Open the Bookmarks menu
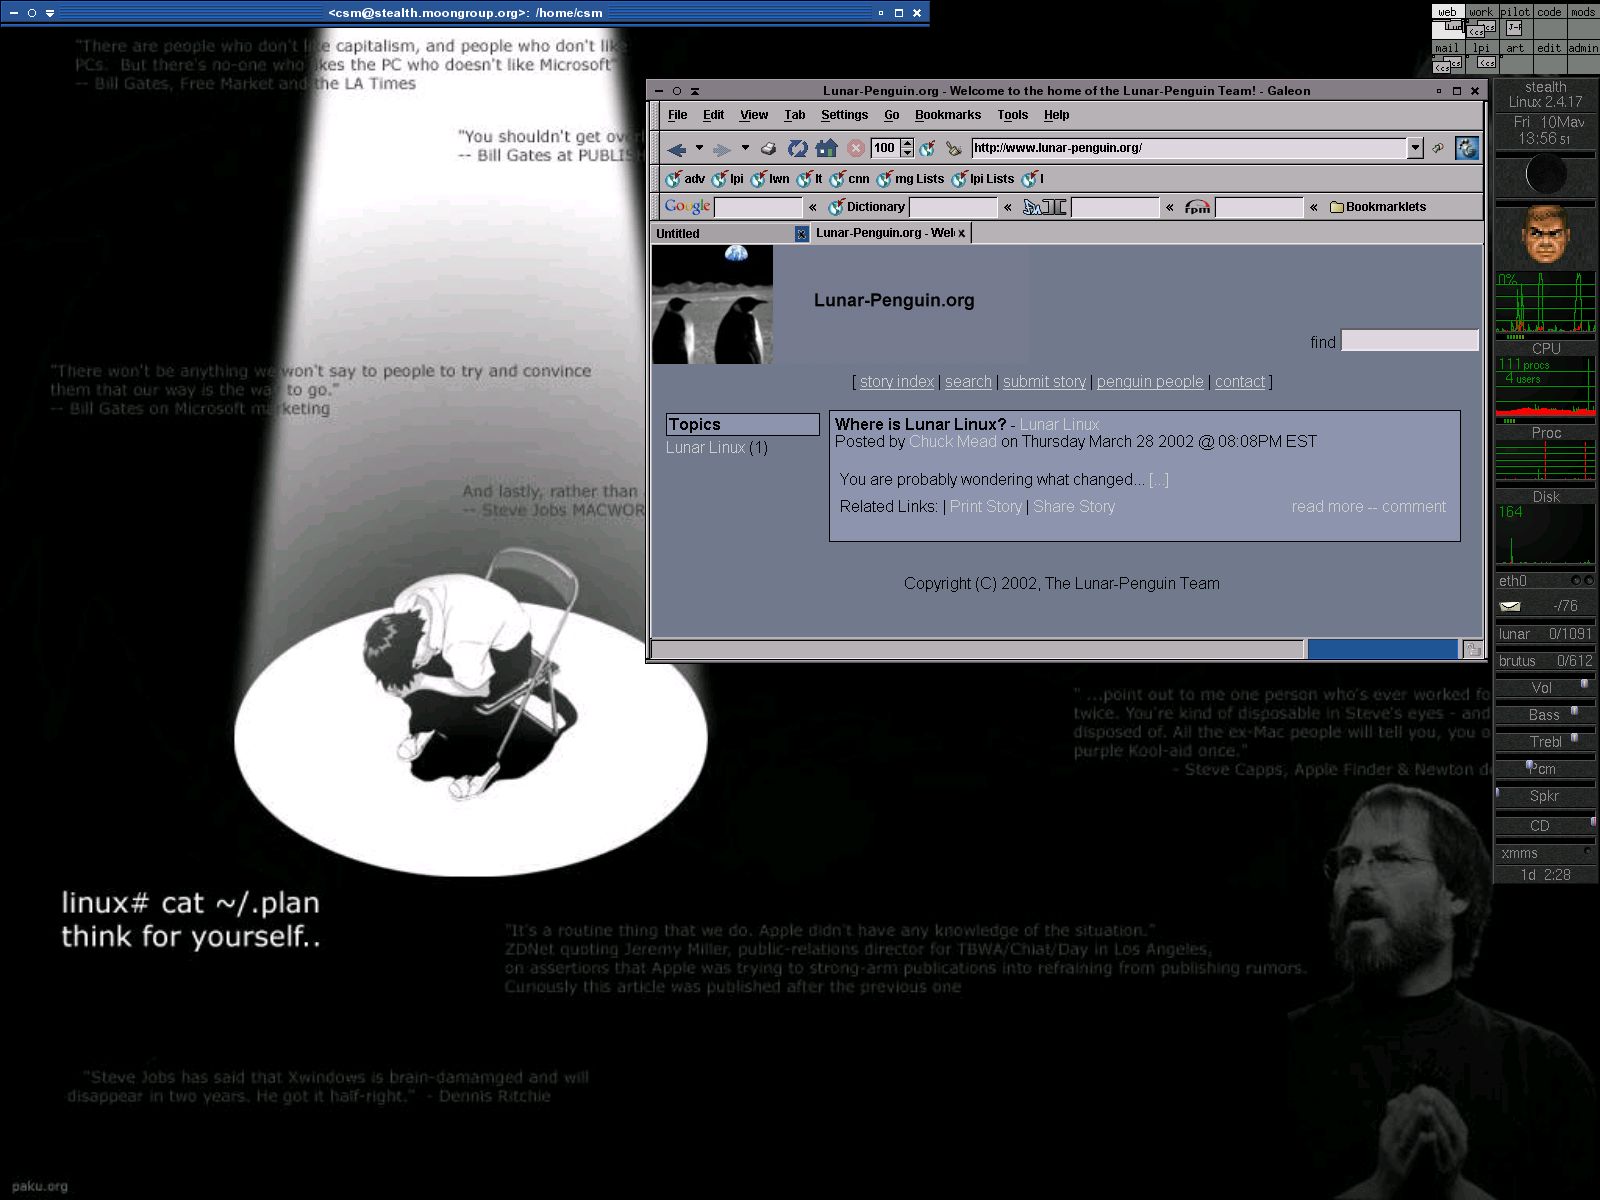Image resolution: width=1600 pixels, height=1200 pixels. (x=947, y=115)
